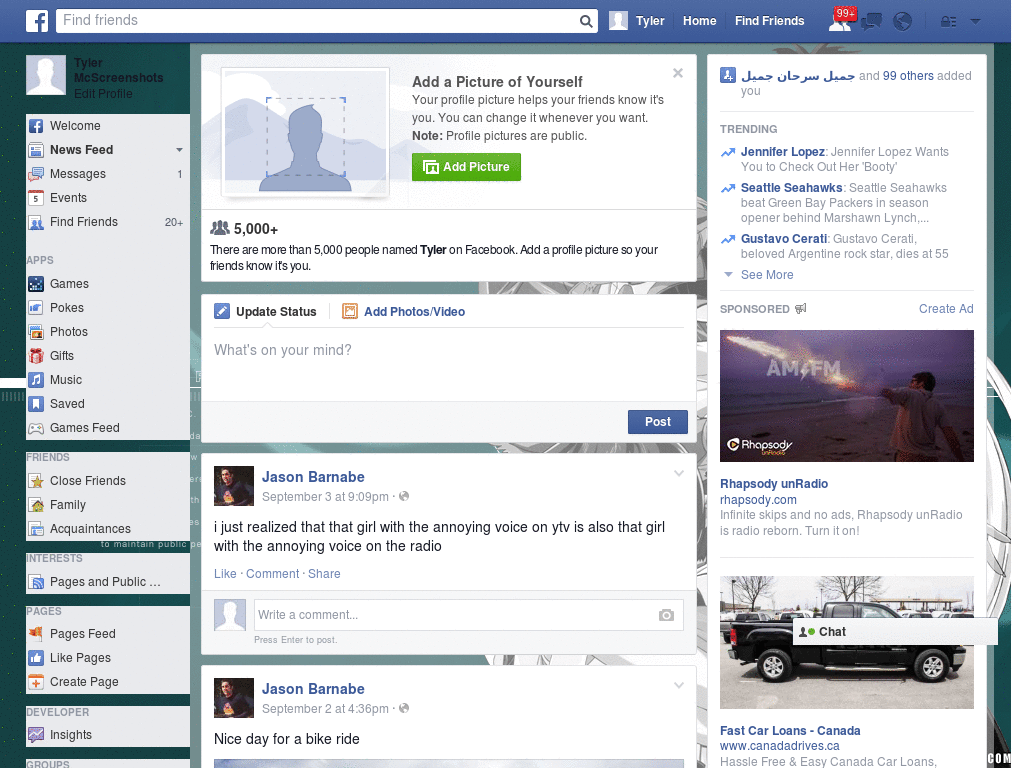Click the Close Friends star icon
The width and height of the screenshot is (1024, 768).
point(36,481)
